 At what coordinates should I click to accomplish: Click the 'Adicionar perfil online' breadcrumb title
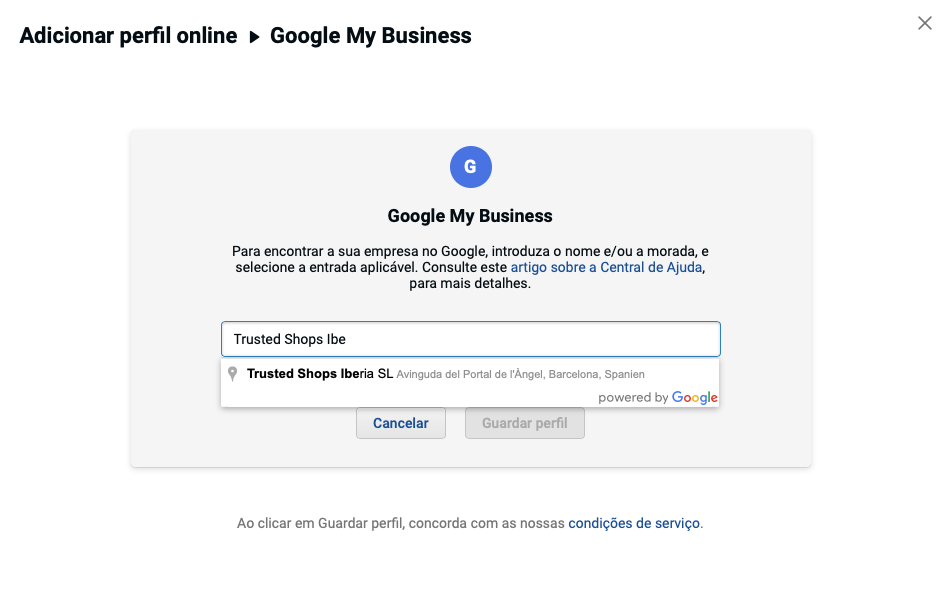(x=128, y=36)
